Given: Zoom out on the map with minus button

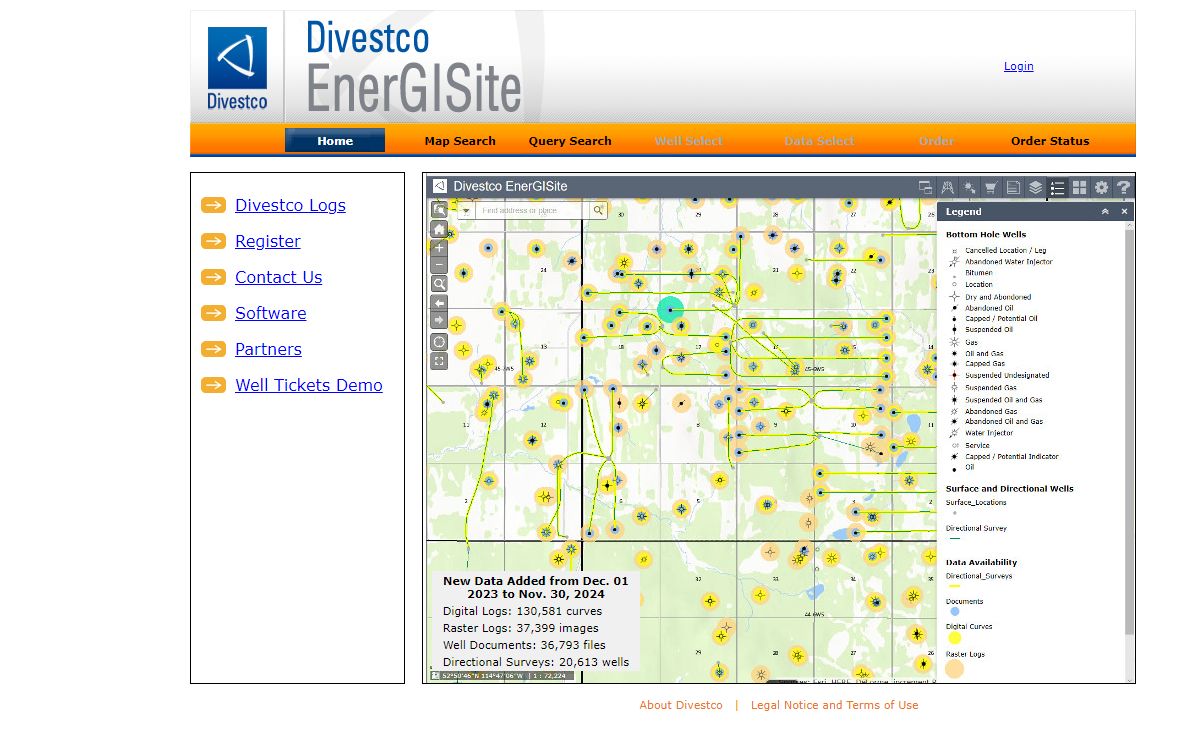Looking at the screenshot, I should pos(439,266).
